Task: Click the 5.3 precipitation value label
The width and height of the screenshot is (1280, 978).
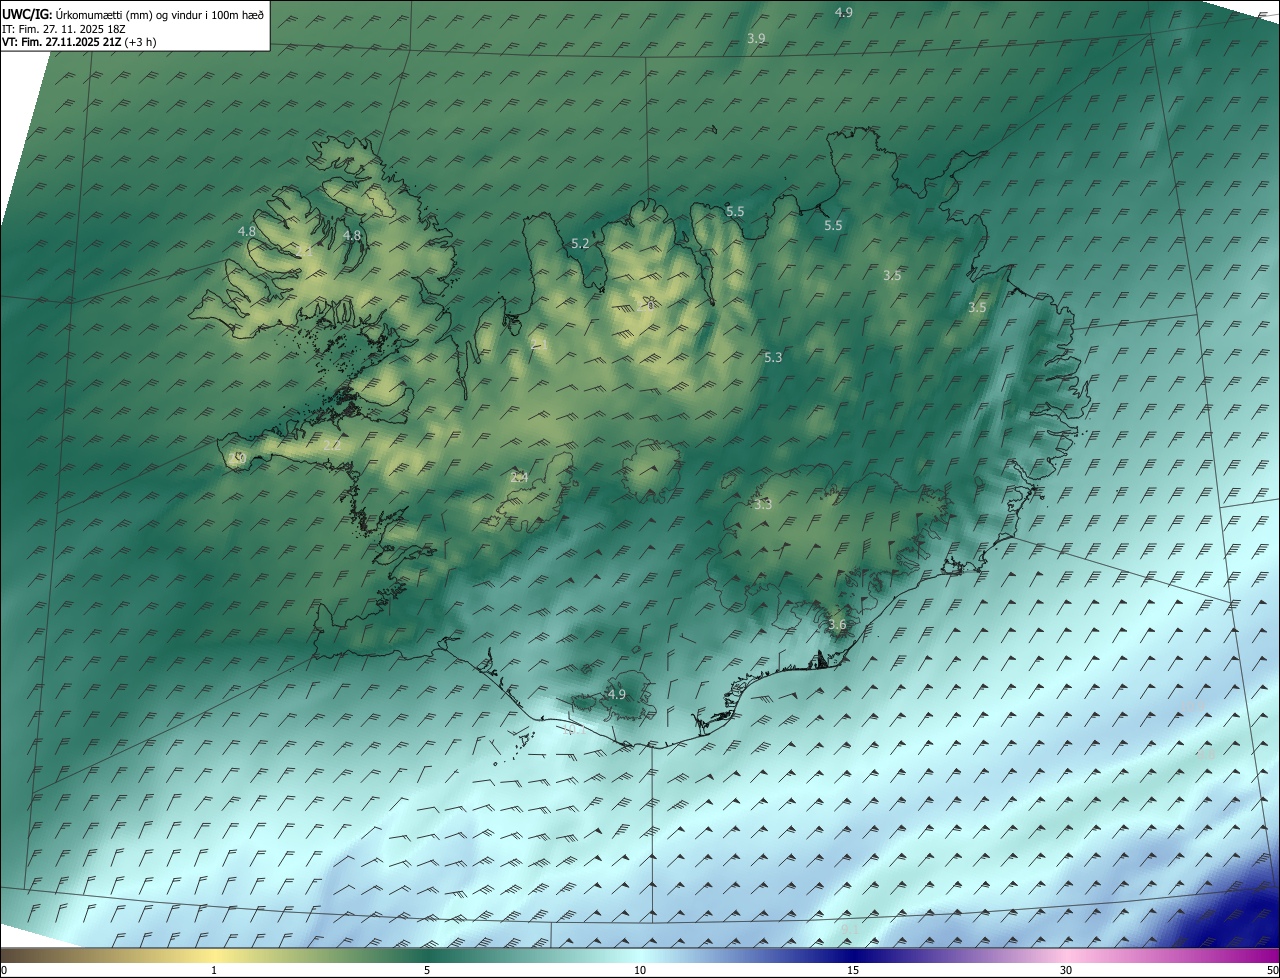Action: [x=772, y=357]
